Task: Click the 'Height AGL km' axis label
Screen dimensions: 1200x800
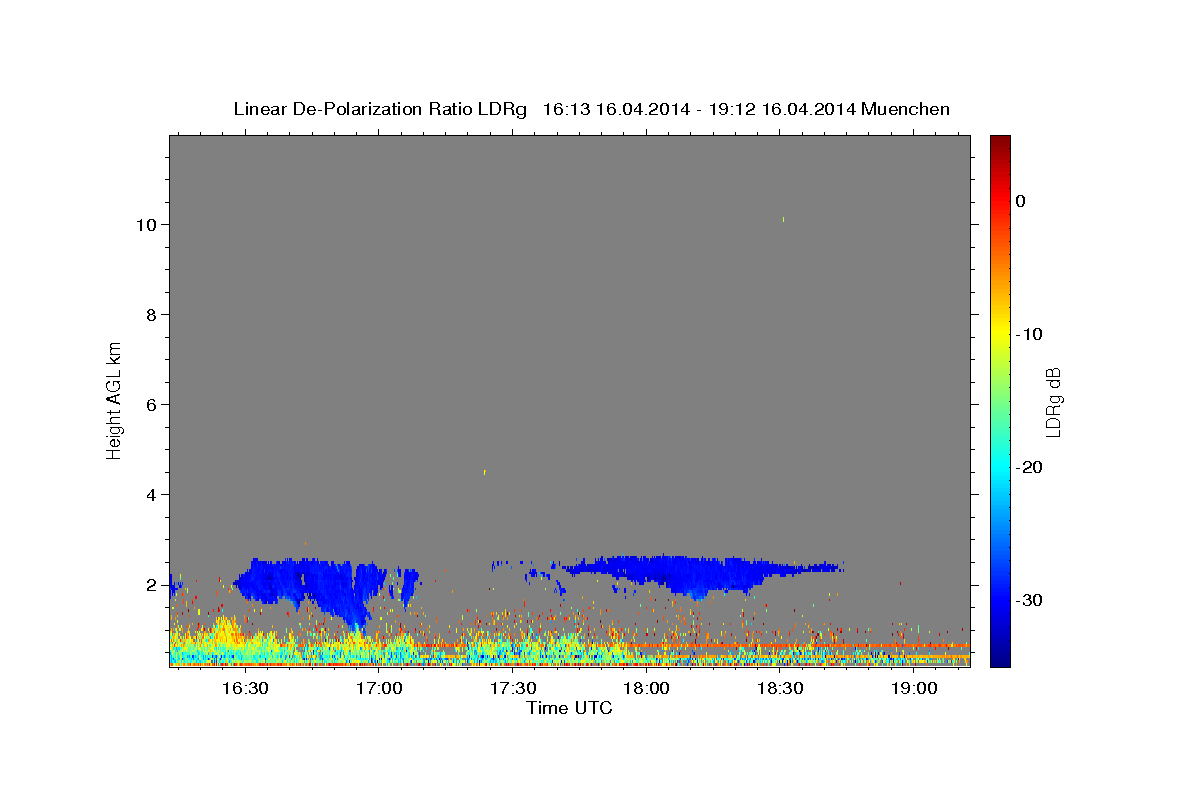Action: tap(115, 399)
